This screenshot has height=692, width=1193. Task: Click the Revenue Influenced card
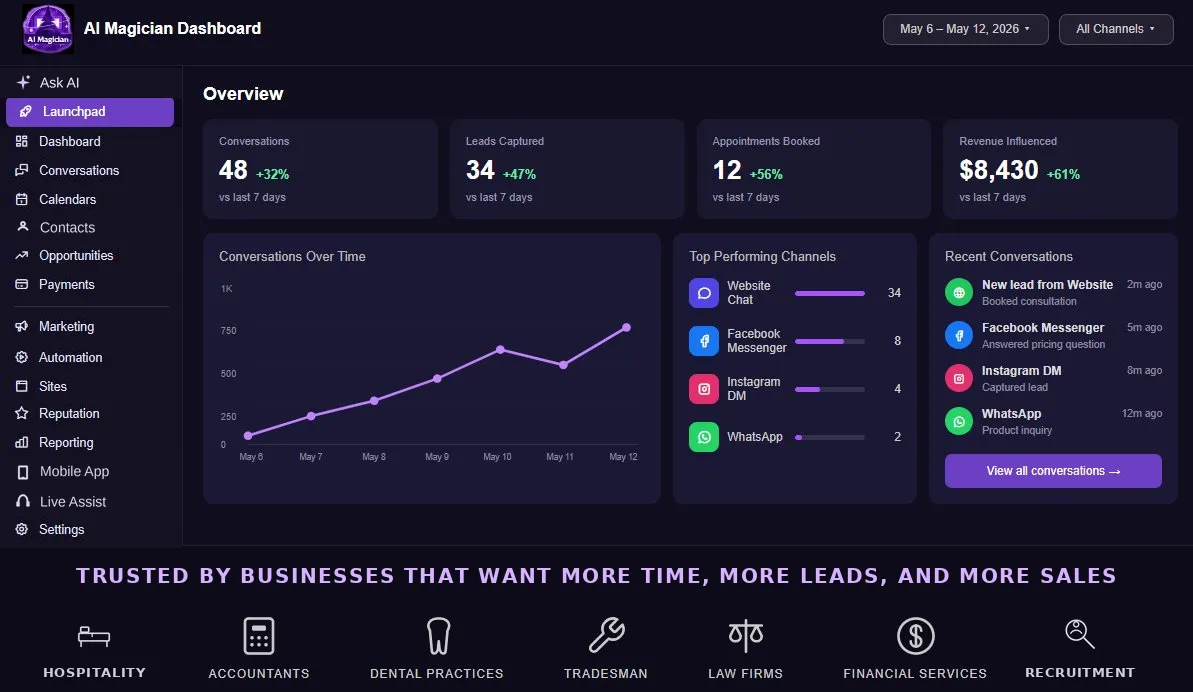tap(1060, 169)
